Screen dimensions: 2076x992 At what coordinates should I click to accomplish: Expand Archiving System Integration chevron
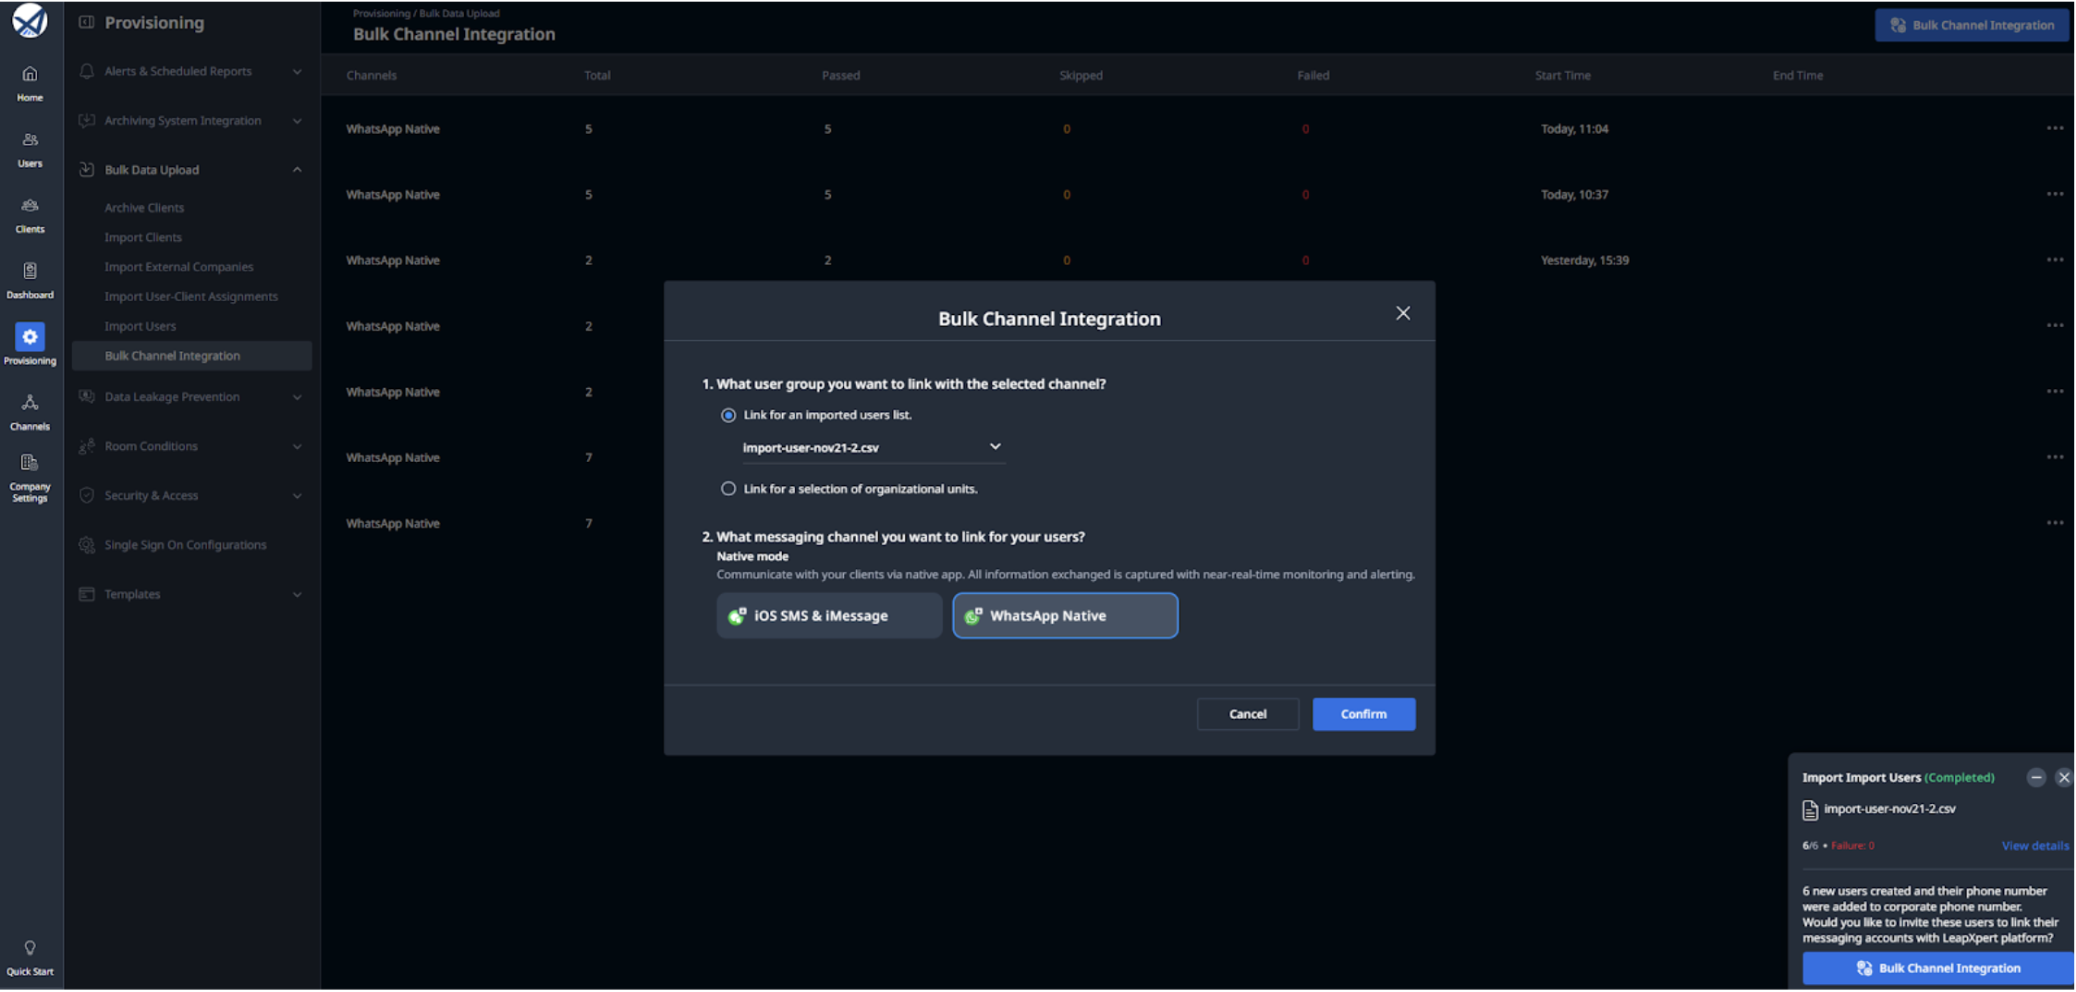point(297,120)
